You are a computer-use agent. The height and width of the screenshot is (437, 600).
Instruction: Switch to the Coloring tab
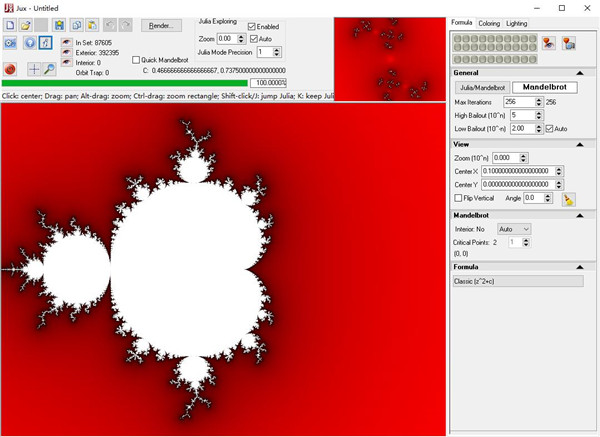tap(488, 22)
